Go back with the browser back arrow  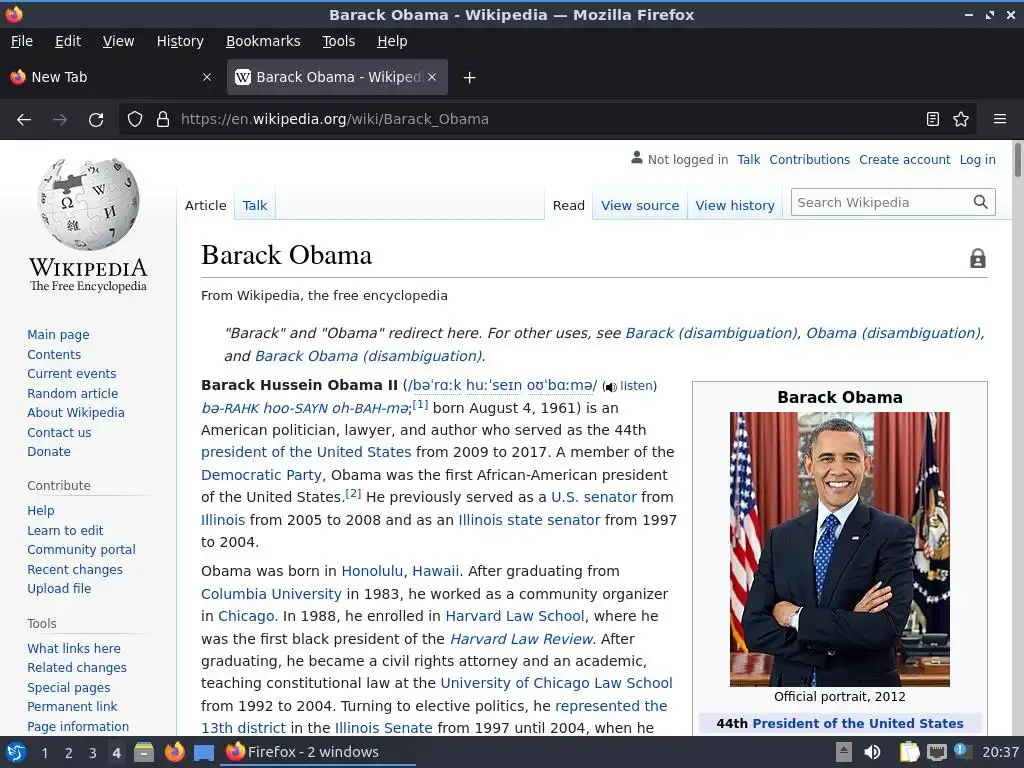pyautogui.click(x=24, y=120)
